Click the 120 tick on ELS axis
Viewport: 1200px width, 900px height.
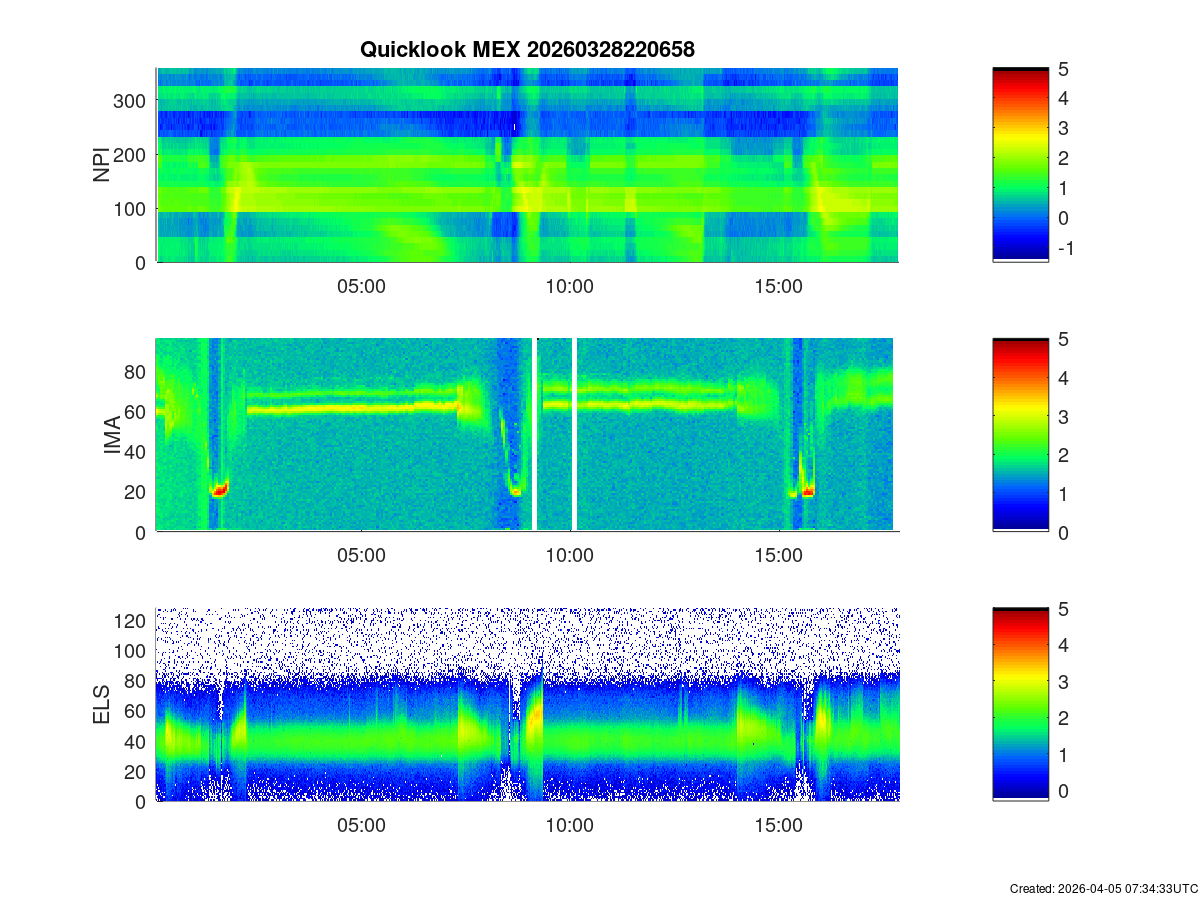(x=131, y=622)
